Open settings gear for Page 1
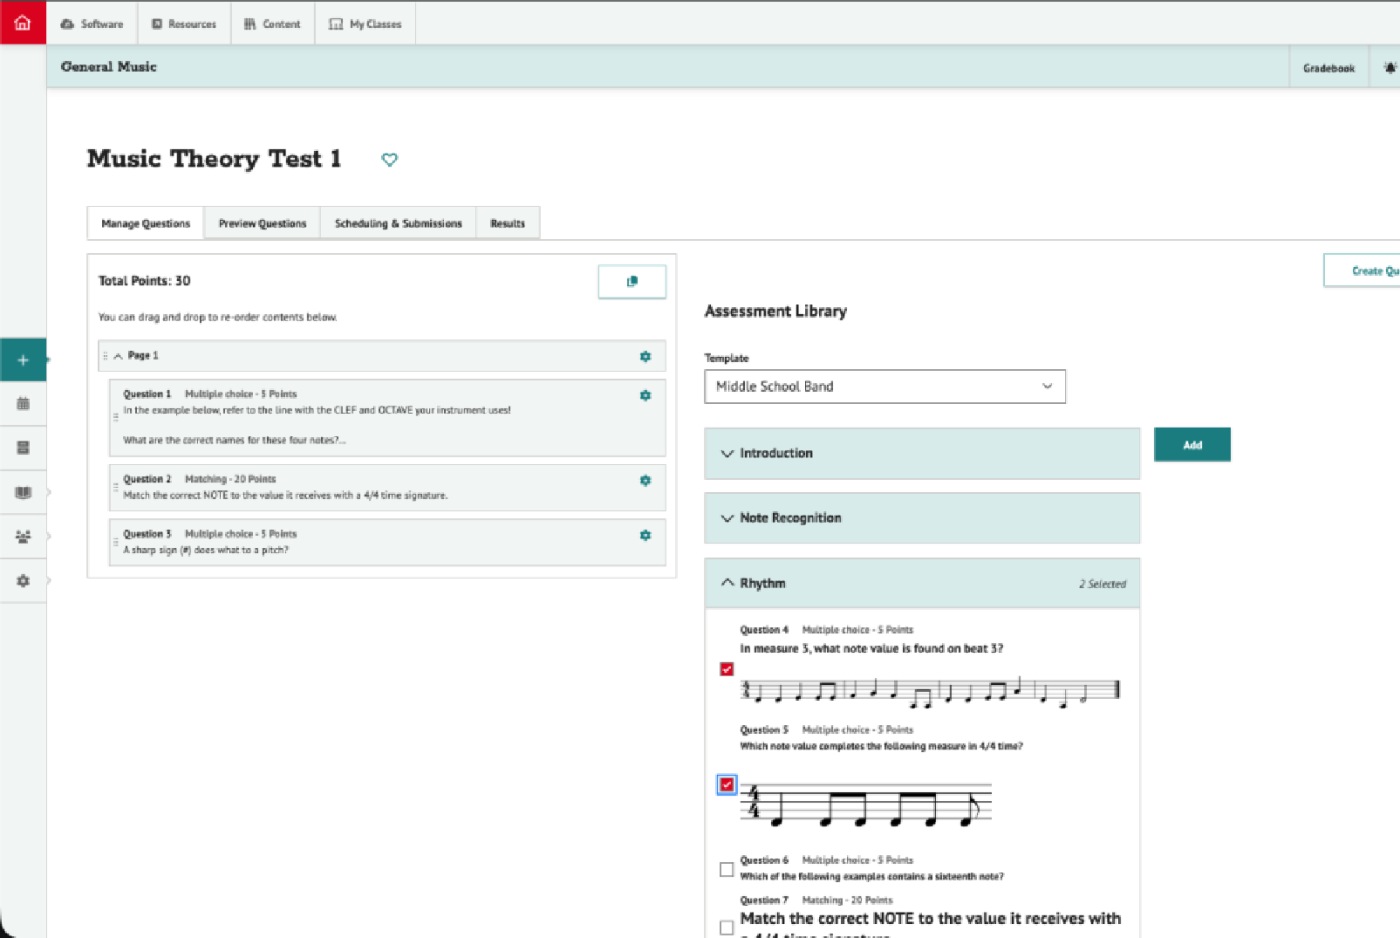This screenshot has width=1400, height=938. (645, 356)
